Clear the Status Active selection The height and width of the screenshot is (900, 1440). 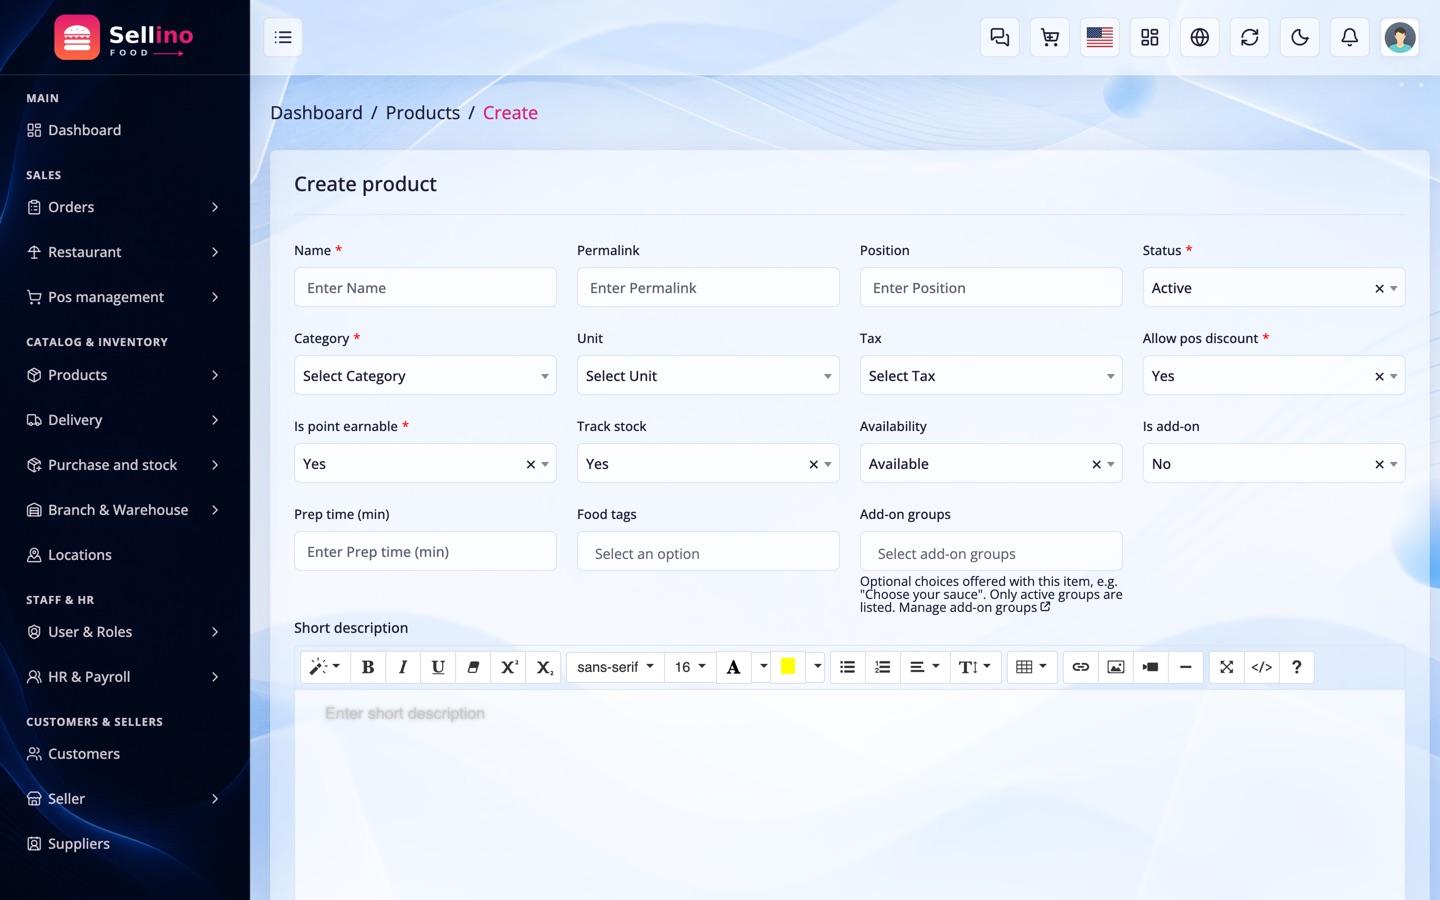tap(1379, 289)
